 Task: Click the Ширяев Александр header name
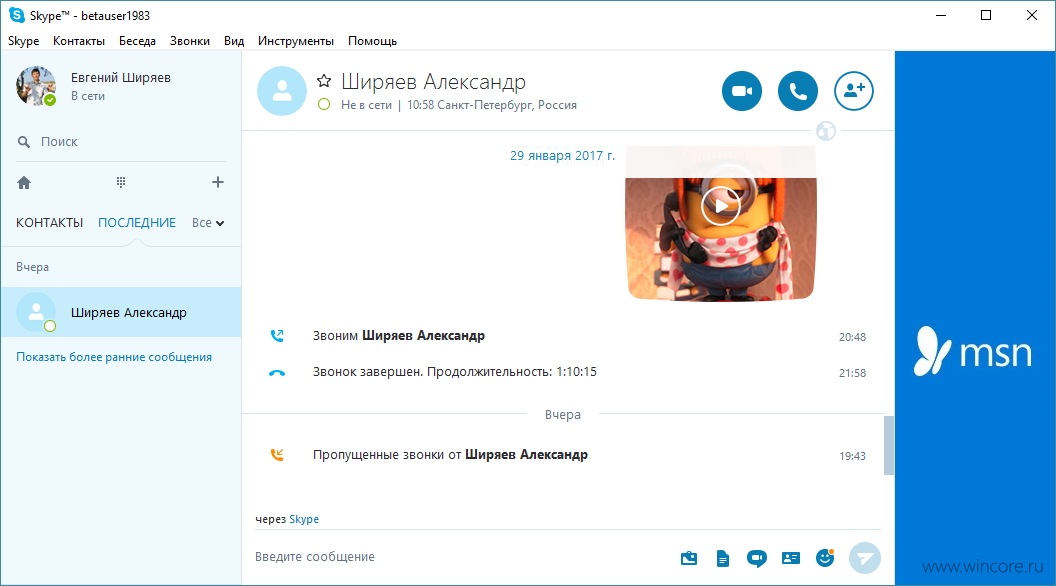[x=434, y=82]
